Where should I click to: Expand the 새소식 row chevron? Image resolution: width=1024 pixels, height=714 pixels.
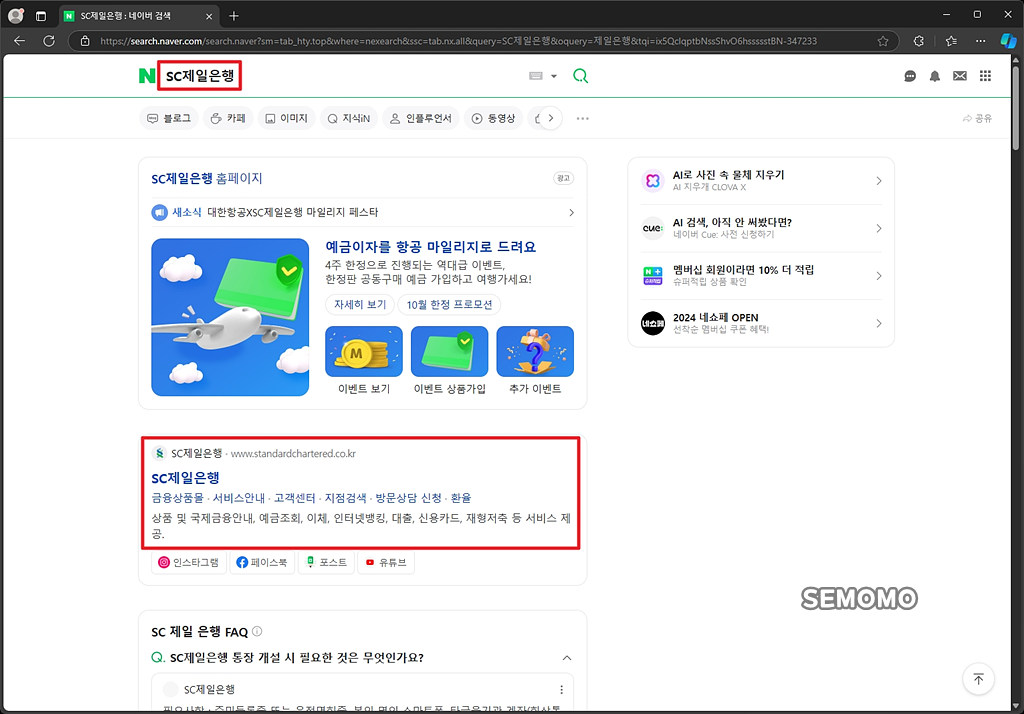coord(571,212)
